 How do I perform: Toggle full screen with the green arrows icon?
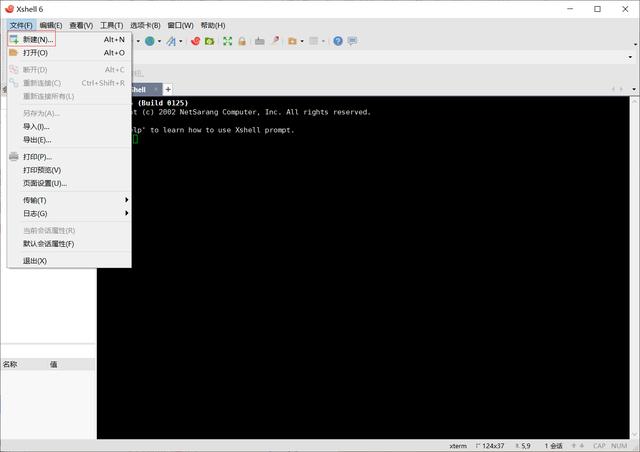pos(227,41)
